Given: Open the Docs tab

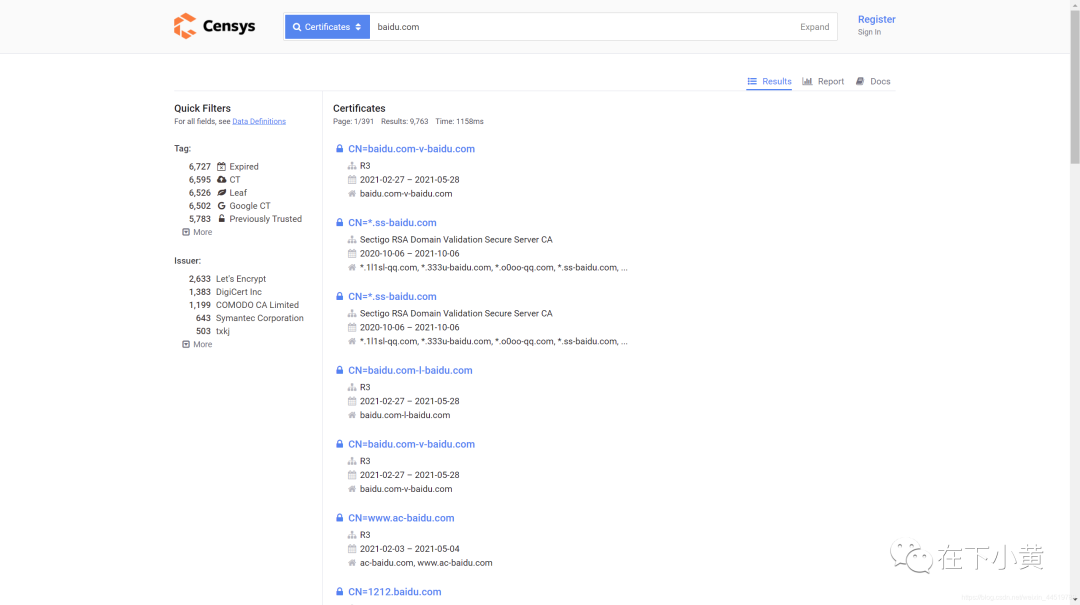Looking at the screenshot, I should coord(873,81).
